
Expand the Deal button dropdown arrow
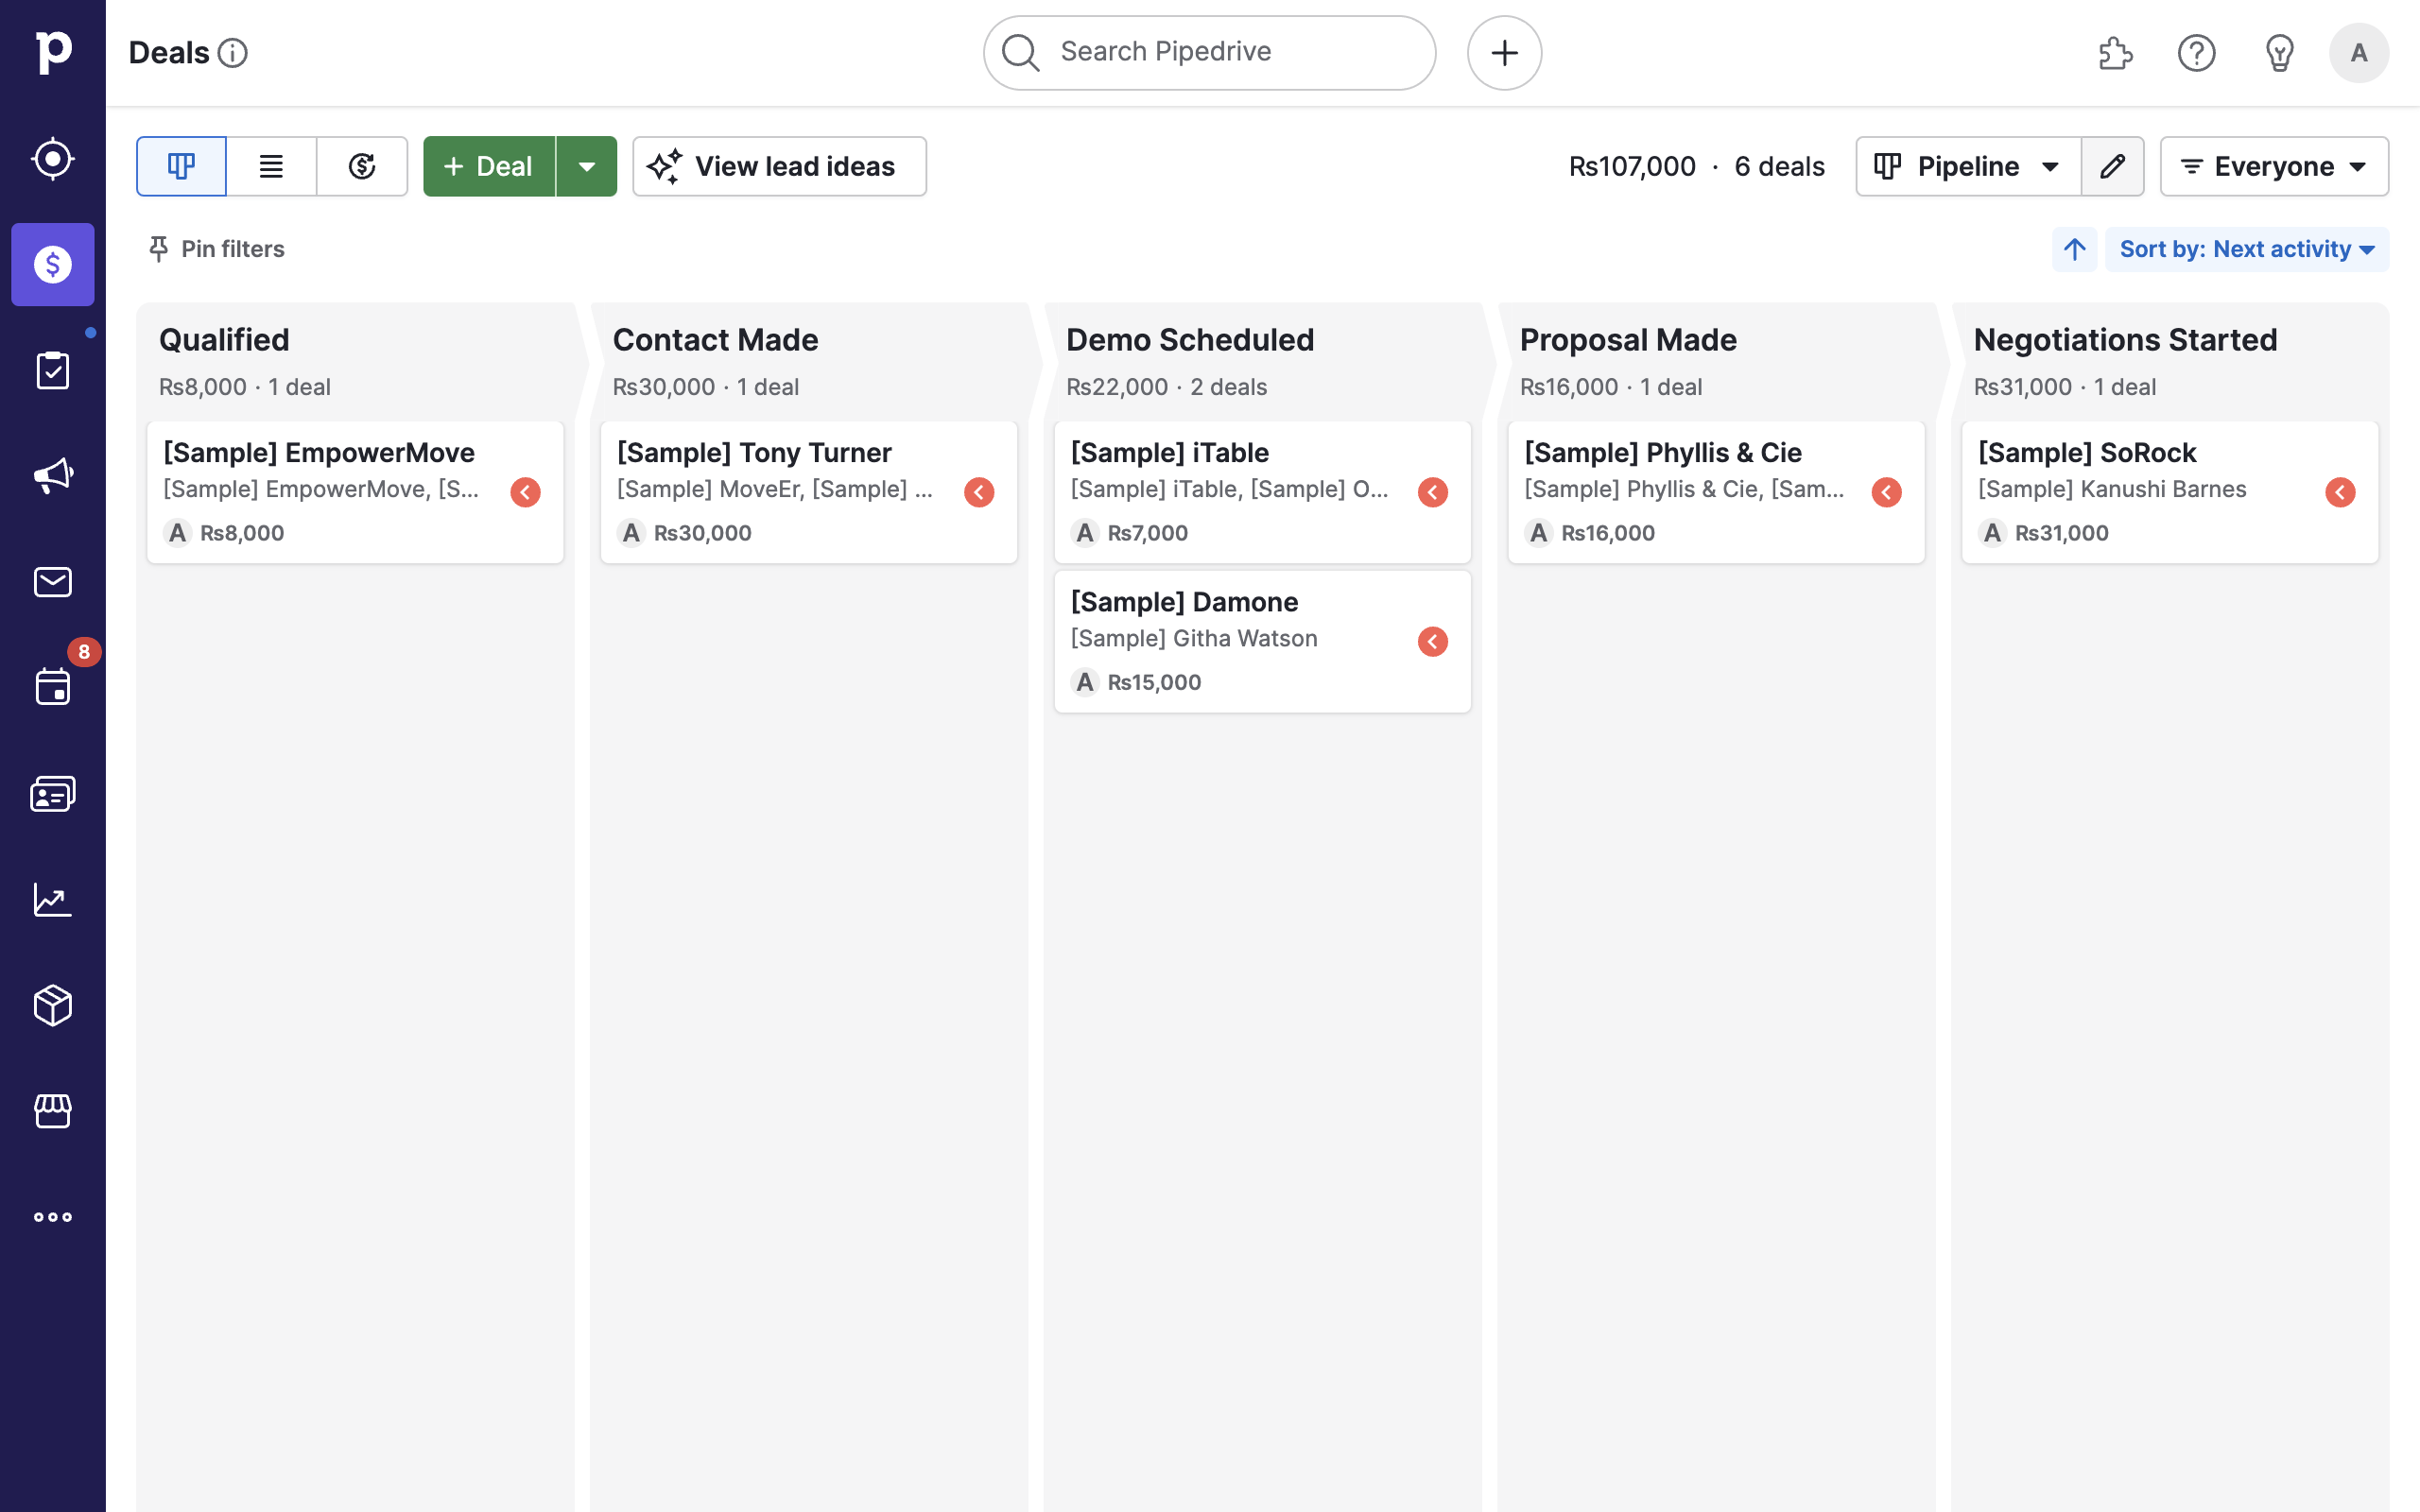pos(587,166)
